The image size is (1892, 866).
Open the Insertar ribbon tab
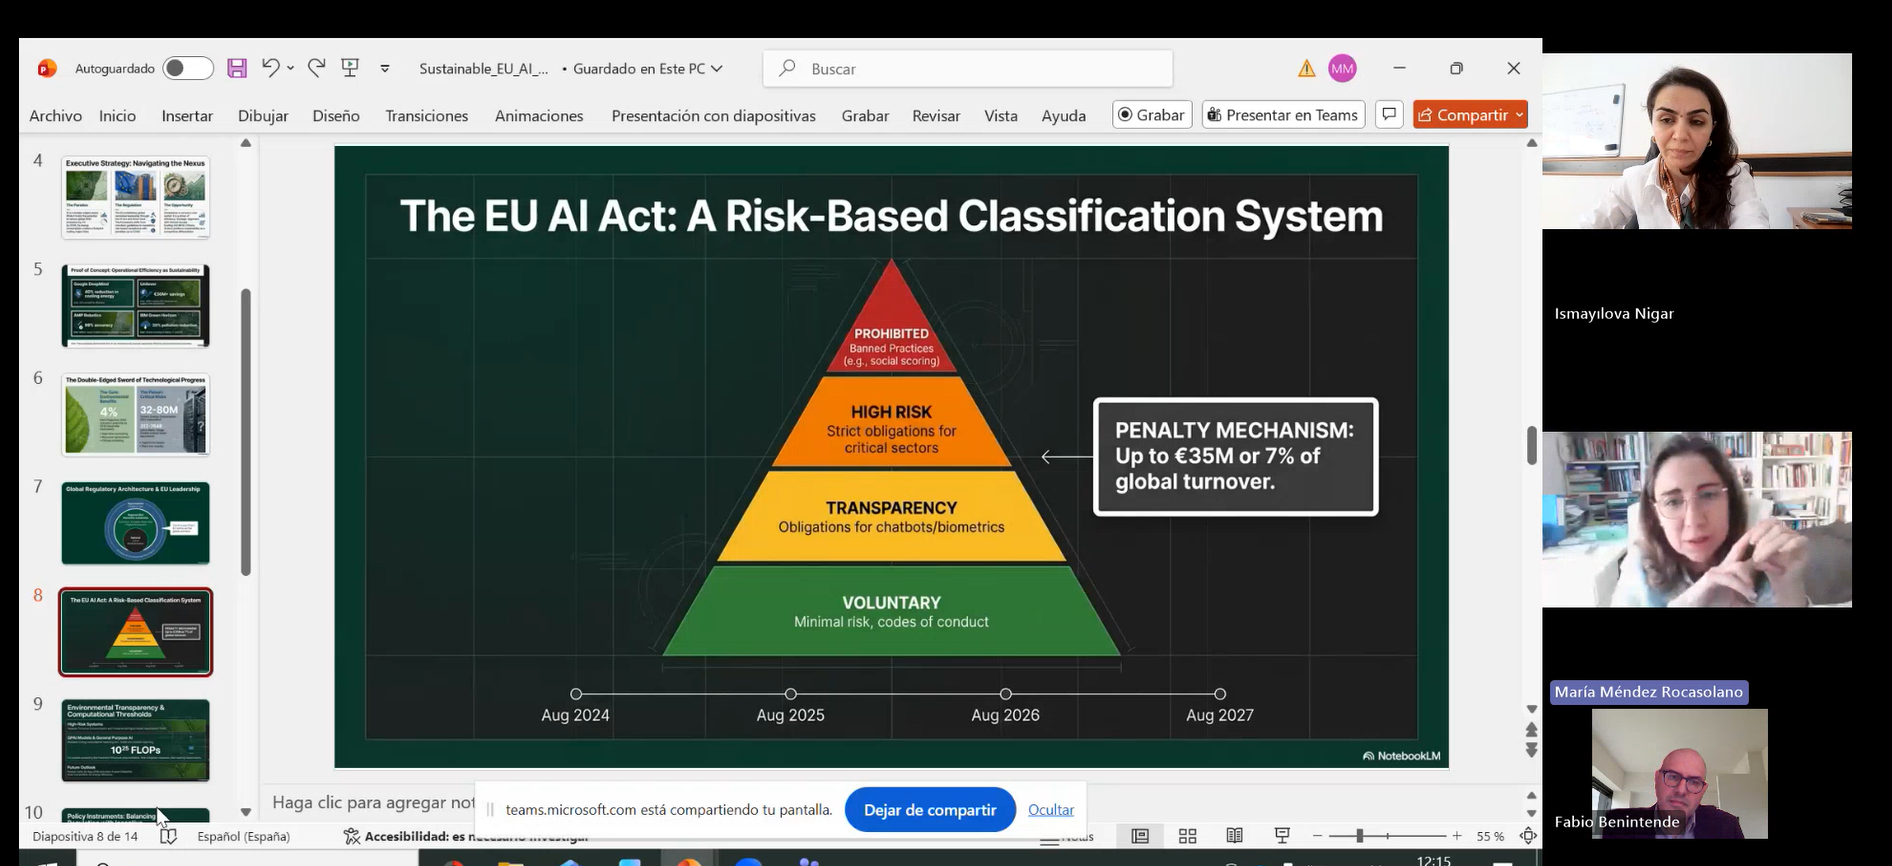187,116
